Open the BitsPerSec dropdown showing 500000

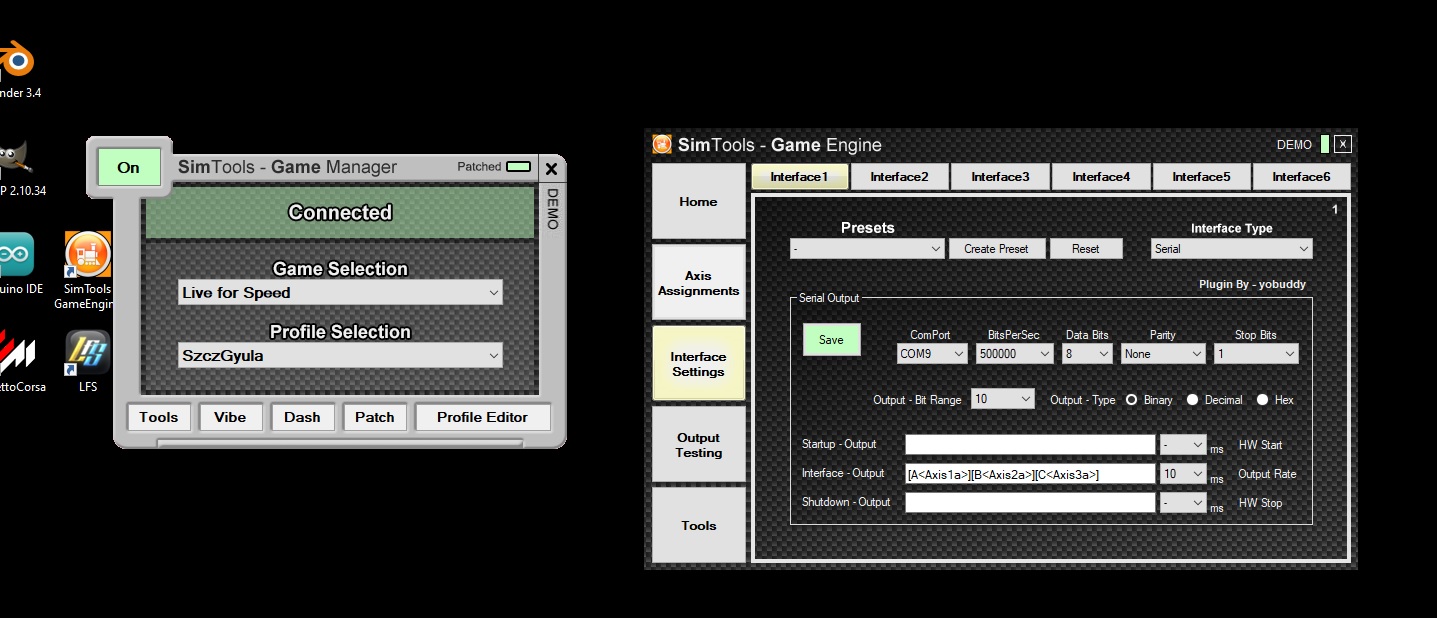1015,354
